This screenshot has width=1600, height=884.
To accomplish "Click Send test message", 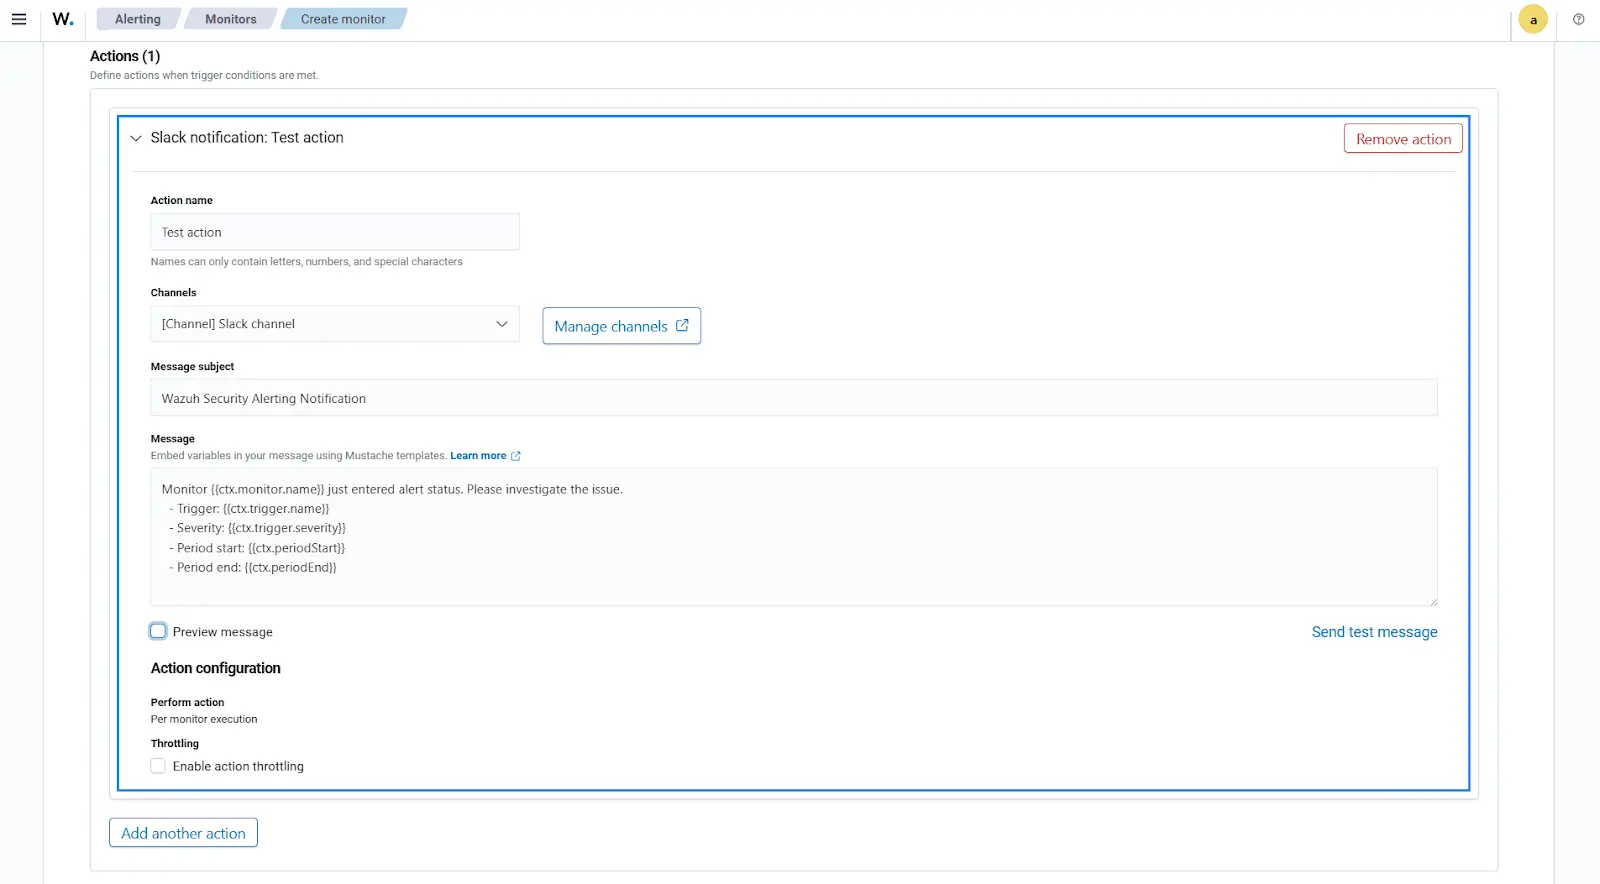I will point(1374,632).
